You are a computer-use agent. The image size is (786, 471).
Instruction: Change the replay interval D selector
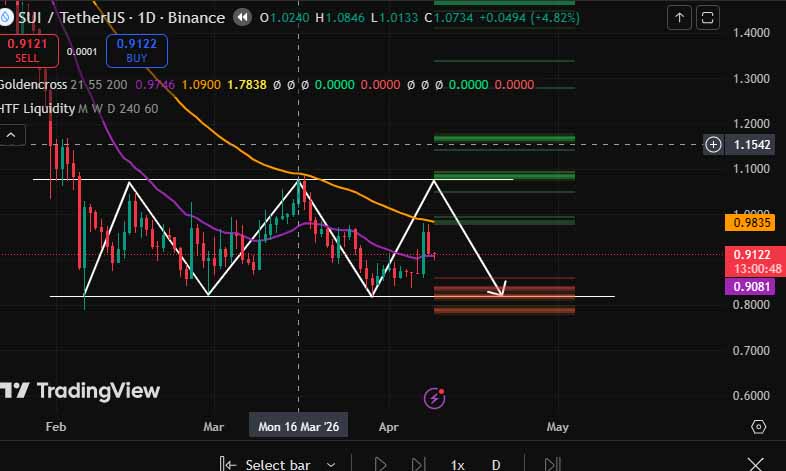496,464
